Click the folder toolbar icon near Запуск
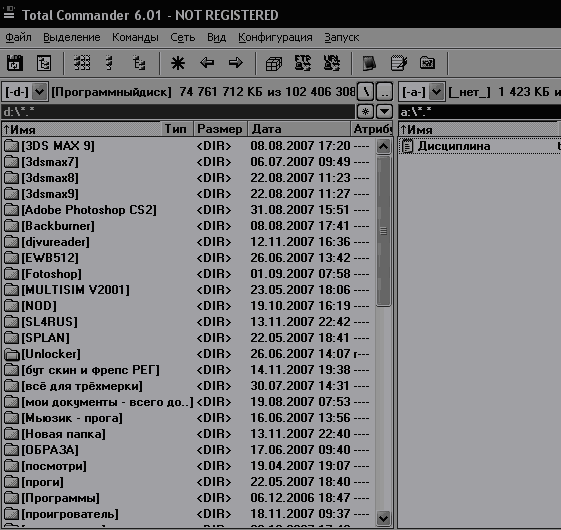 [427, 63]
